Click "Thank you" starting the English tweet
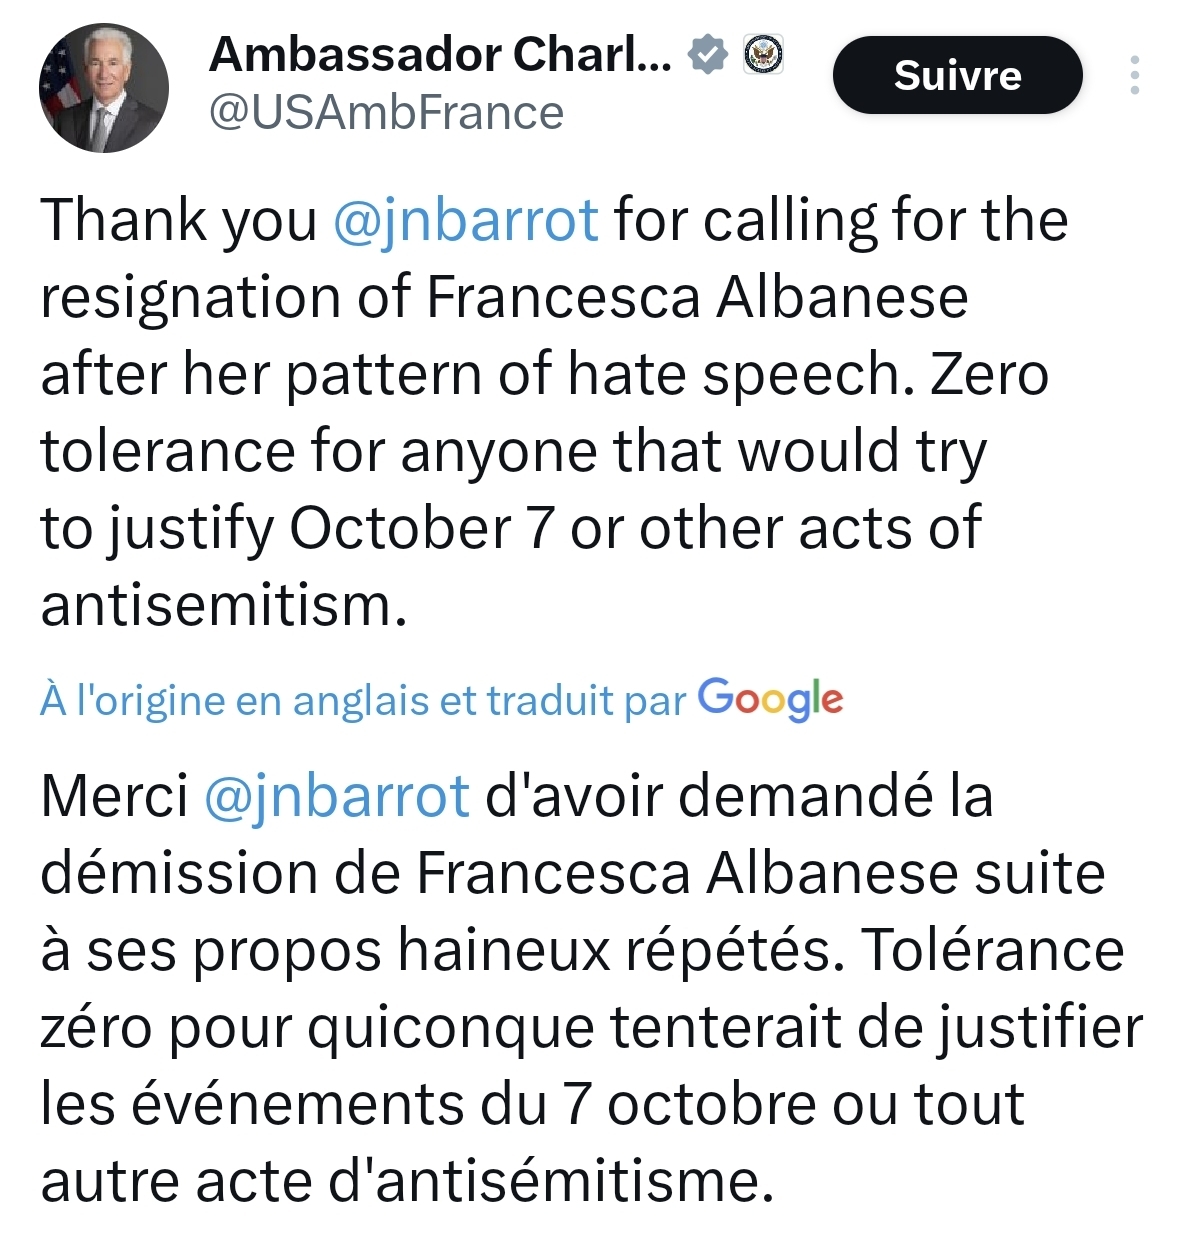This screenshot has height=1235, width=1200. [178, 220]
